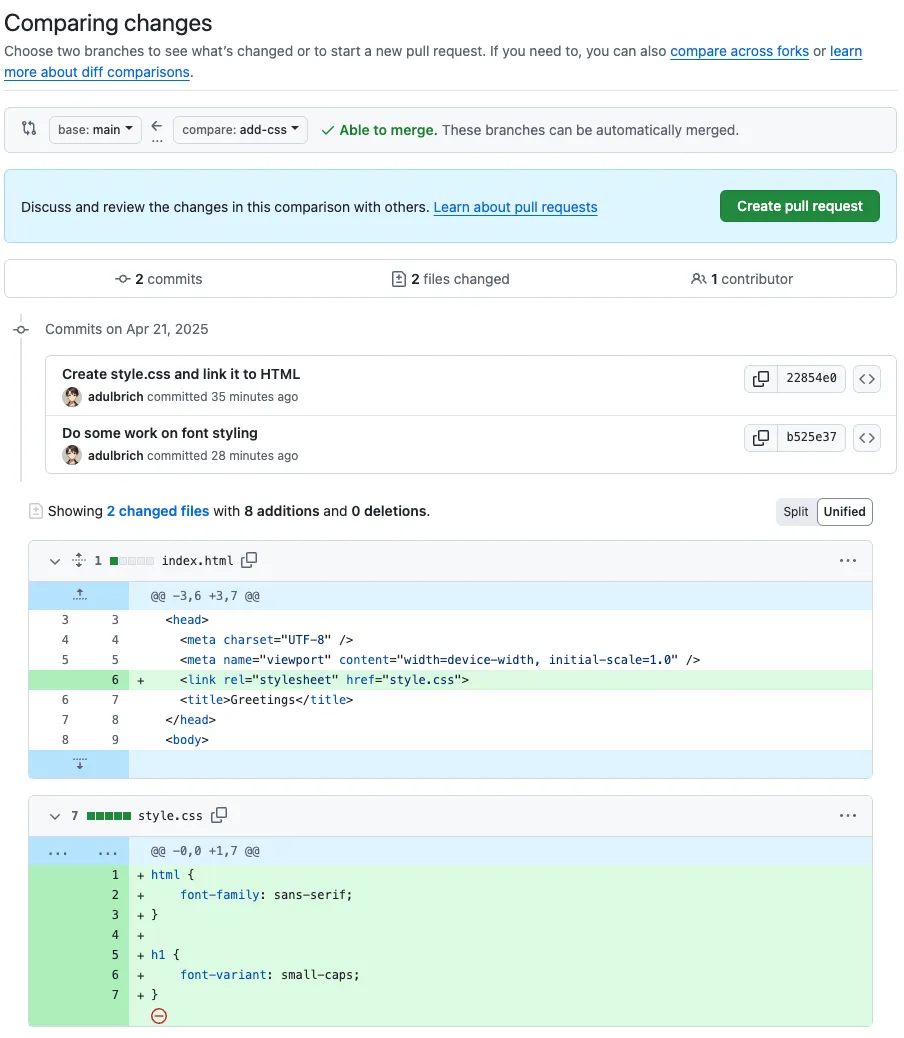Viewport: 904px width, 1038px height.
Task: Browse repository at commit b525e37
Action: 867,438
